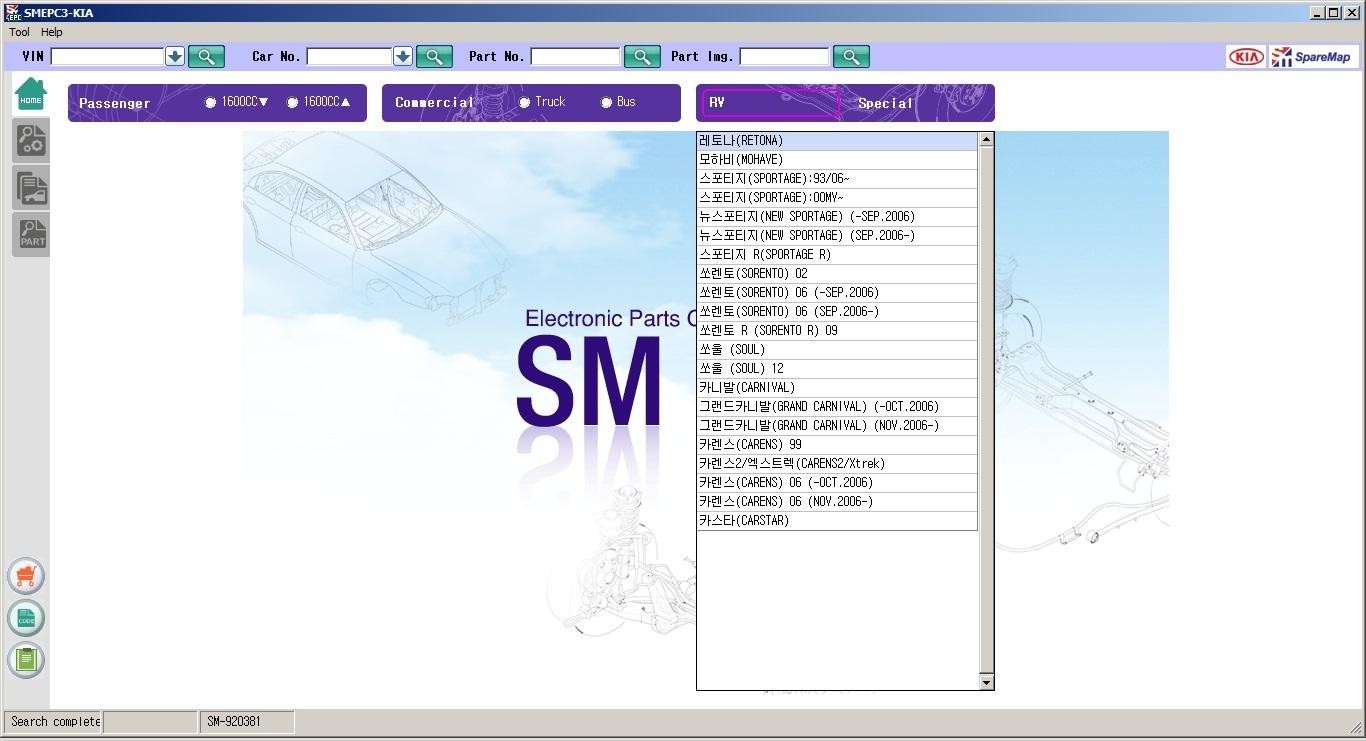Expand the Car No. dropdown arrow
Screen dimensions: 1366x741
click(x=403, y=57)
